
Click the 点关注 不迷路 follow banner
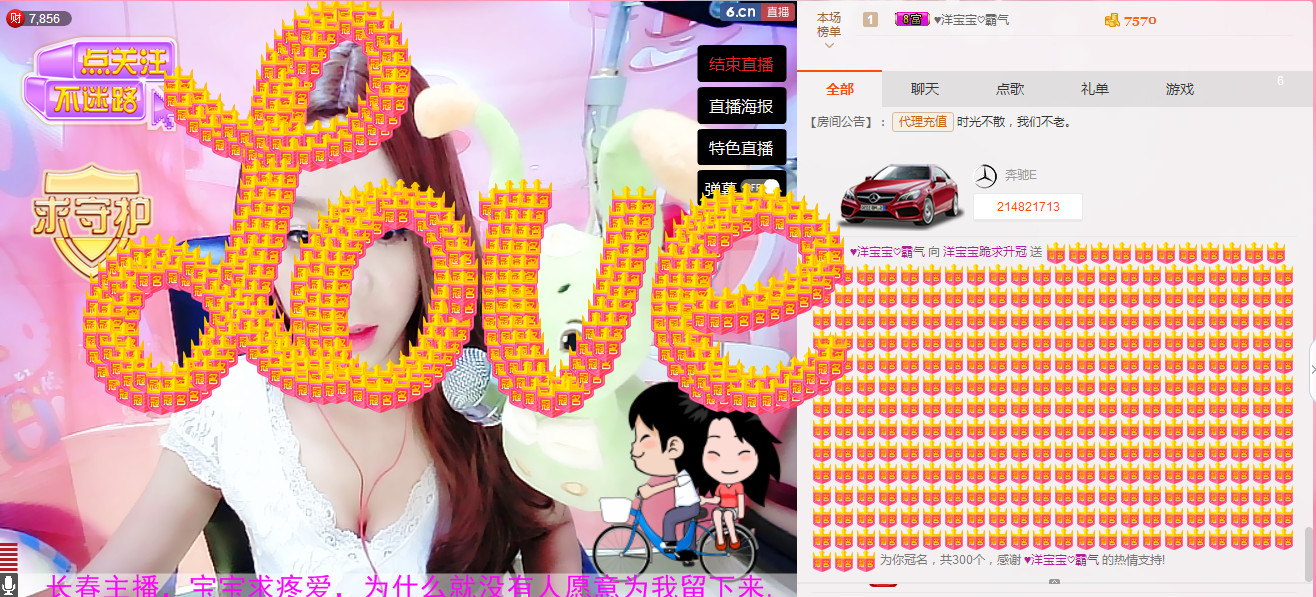[x=101, y=82]
